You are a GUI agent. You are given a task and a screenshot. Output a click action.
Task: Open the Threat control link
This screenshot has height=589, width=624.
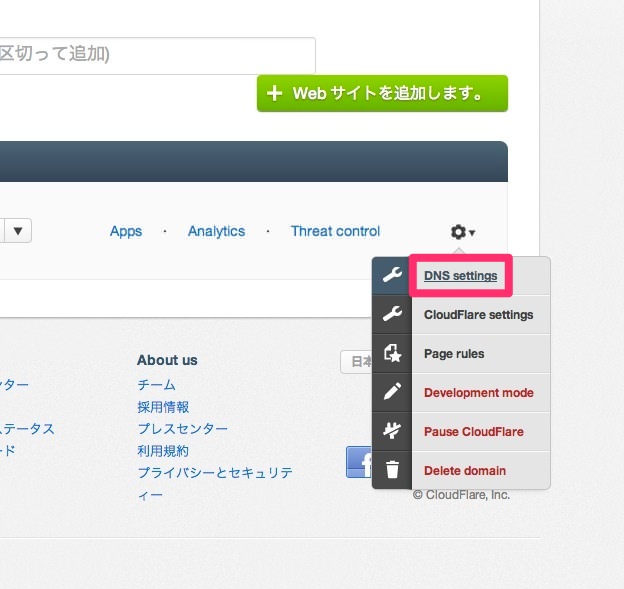(x=335, y=231)
